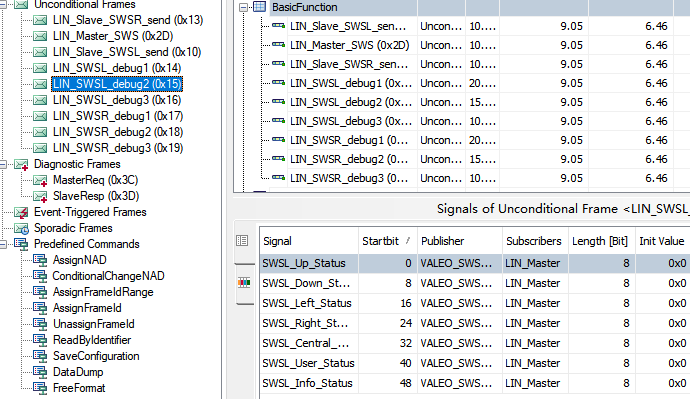
Task: Collapse the Diagnostic Frames tree node
Action: click(3, 165)
